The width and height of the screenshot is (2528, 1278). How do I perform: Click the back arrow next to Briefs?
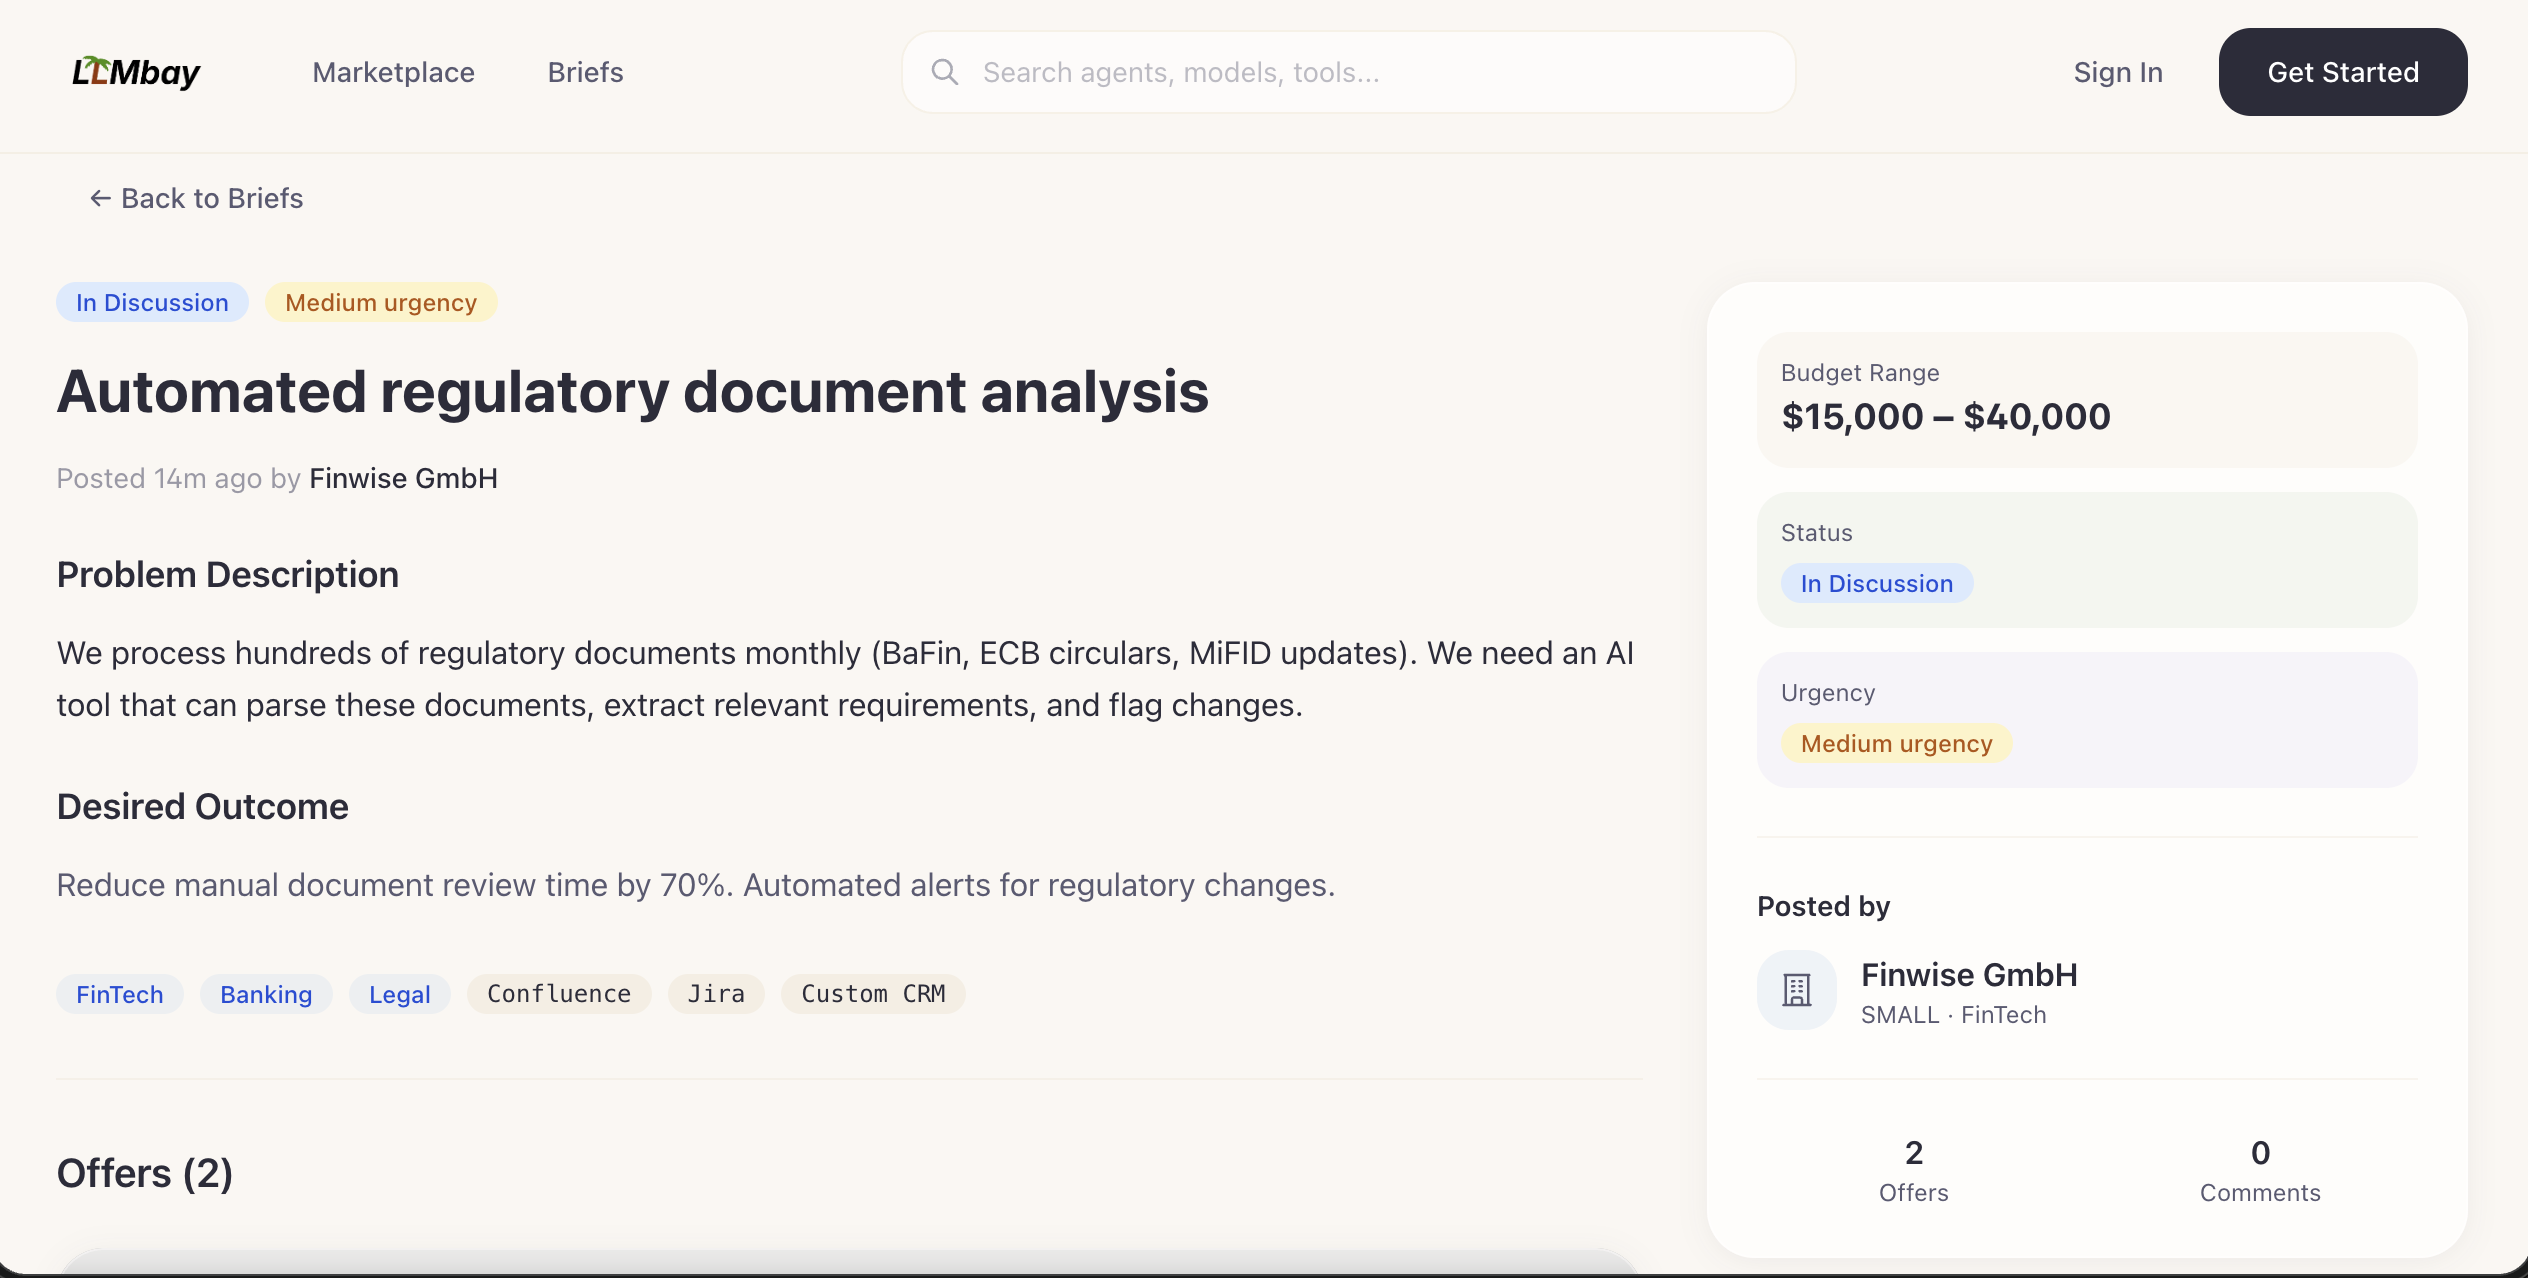point(100,198)
